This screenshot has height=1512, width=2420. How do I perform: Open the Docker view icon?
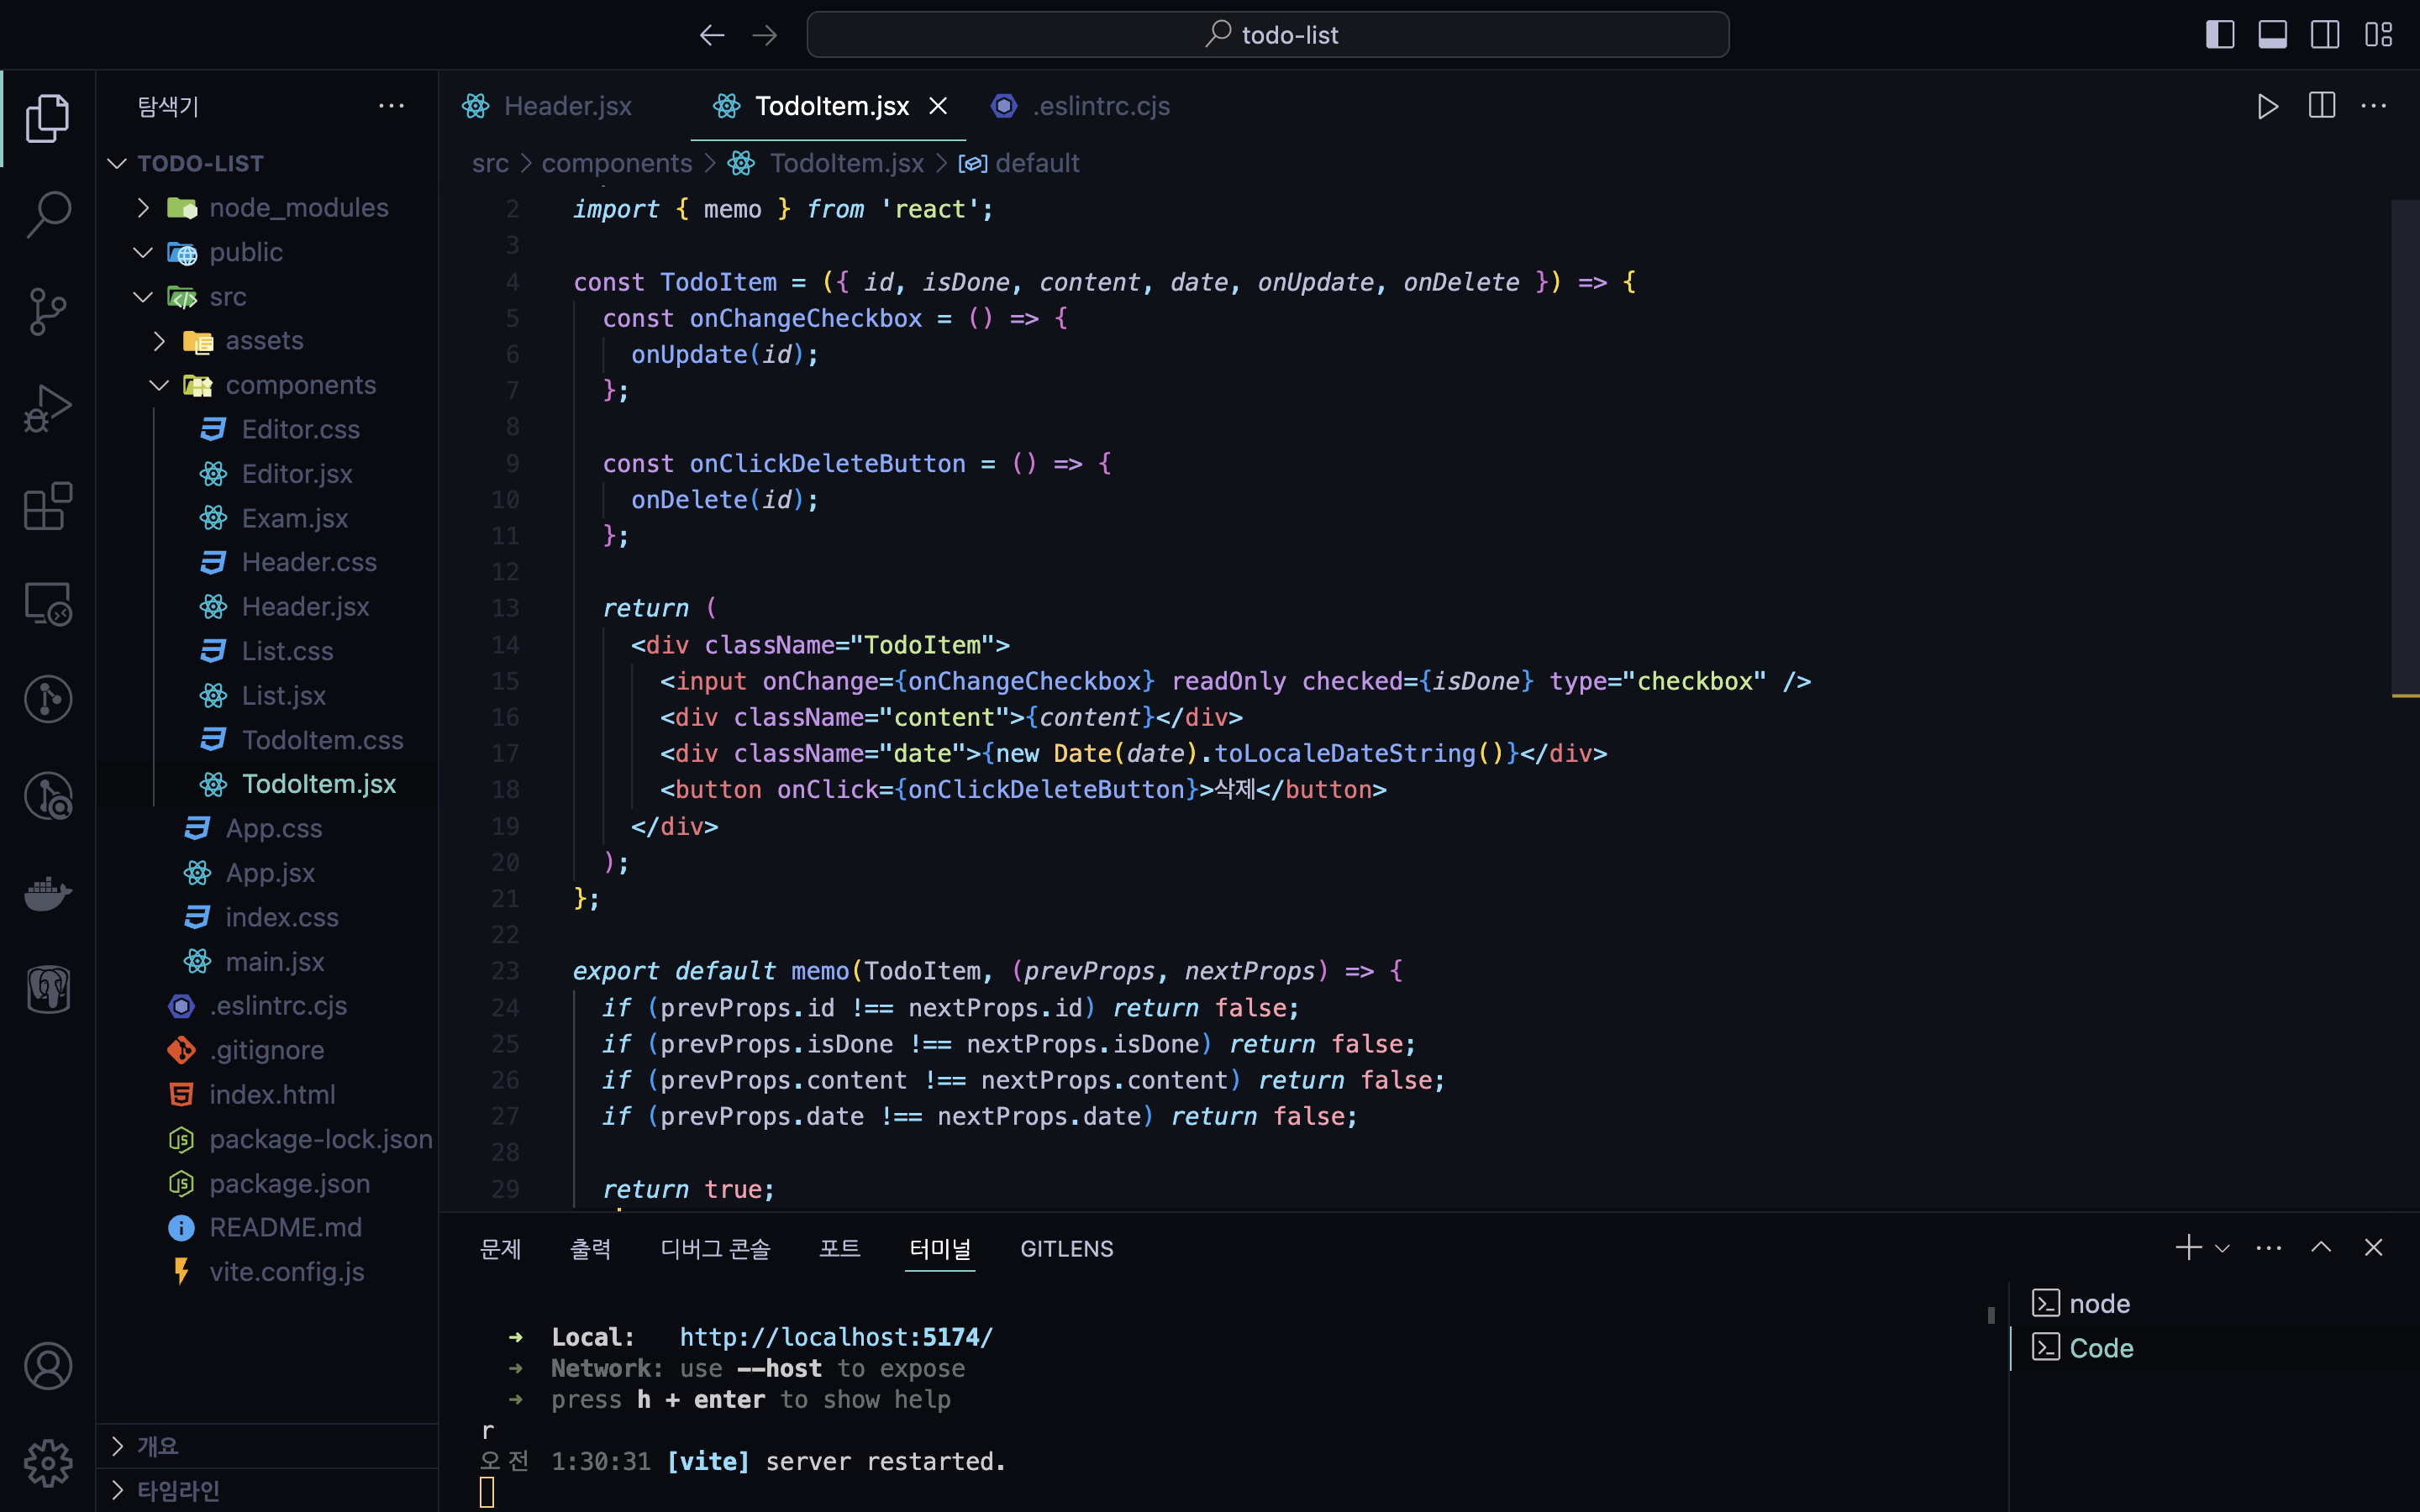[x=48, y=893]
